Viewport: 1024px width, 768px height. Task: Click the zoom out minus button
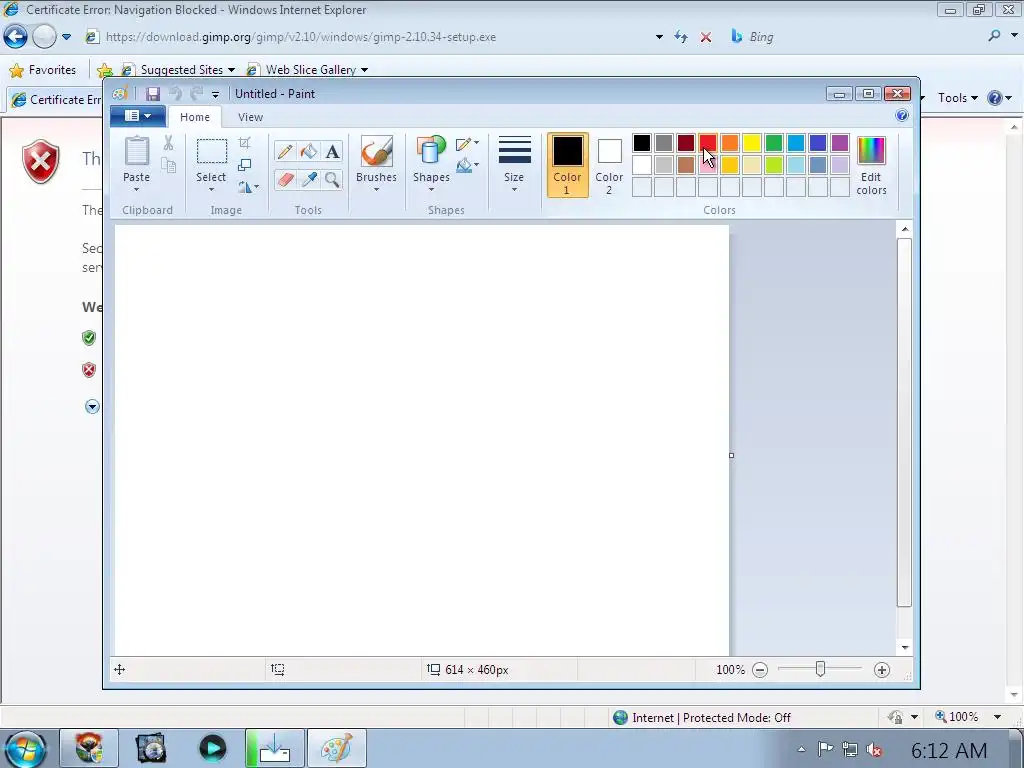(x=760, y=670)
